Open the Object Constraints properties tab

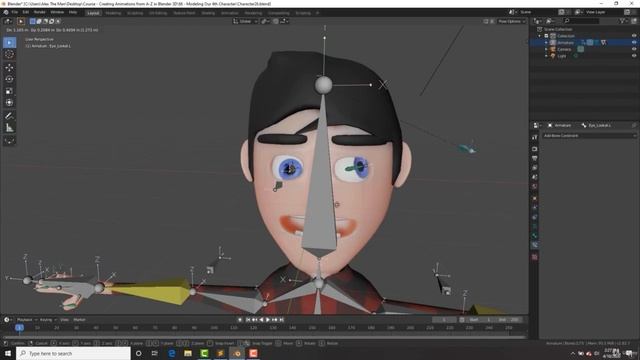[535, 217]
